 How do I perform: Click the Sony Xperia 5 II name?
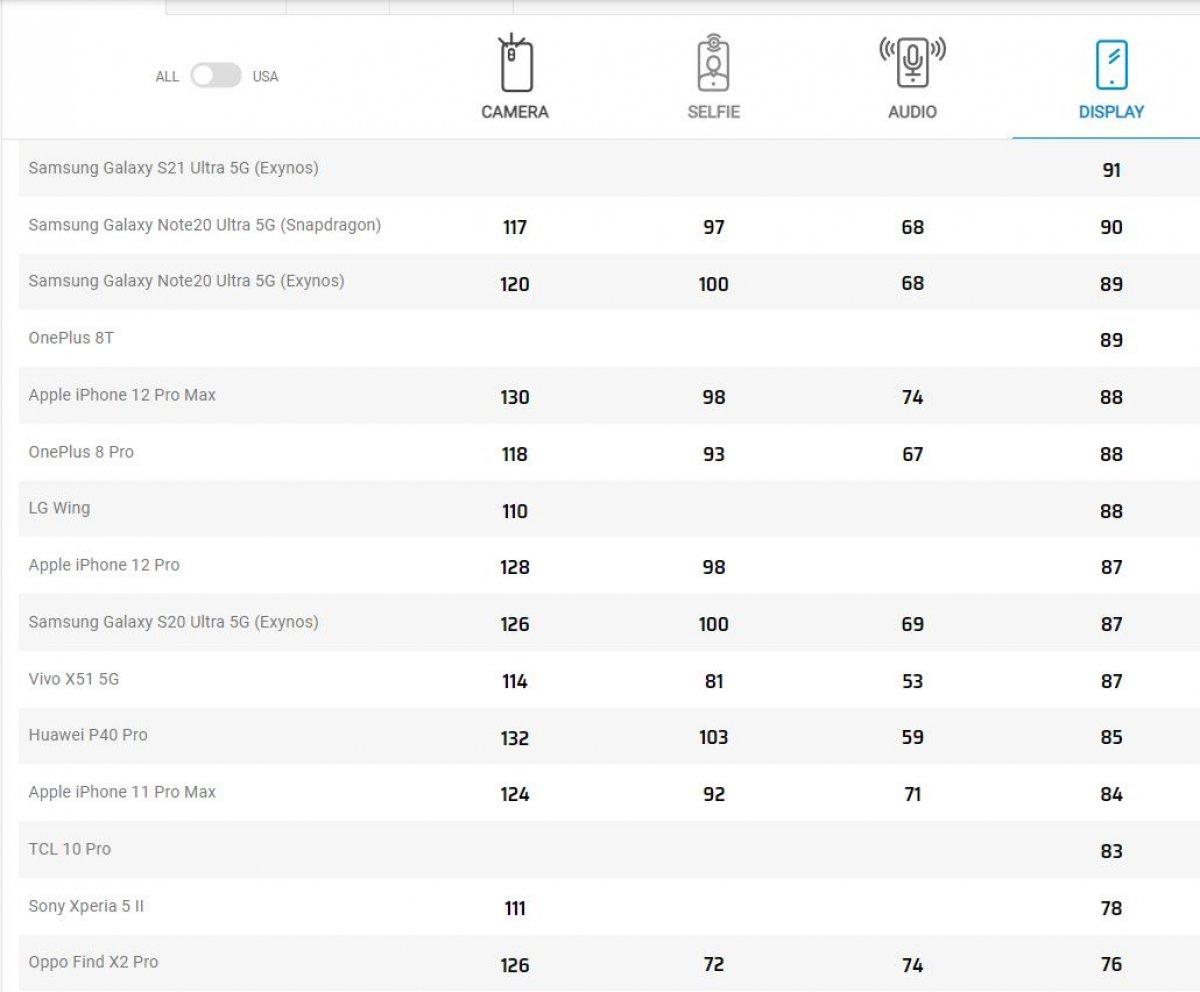click(86, 906)
